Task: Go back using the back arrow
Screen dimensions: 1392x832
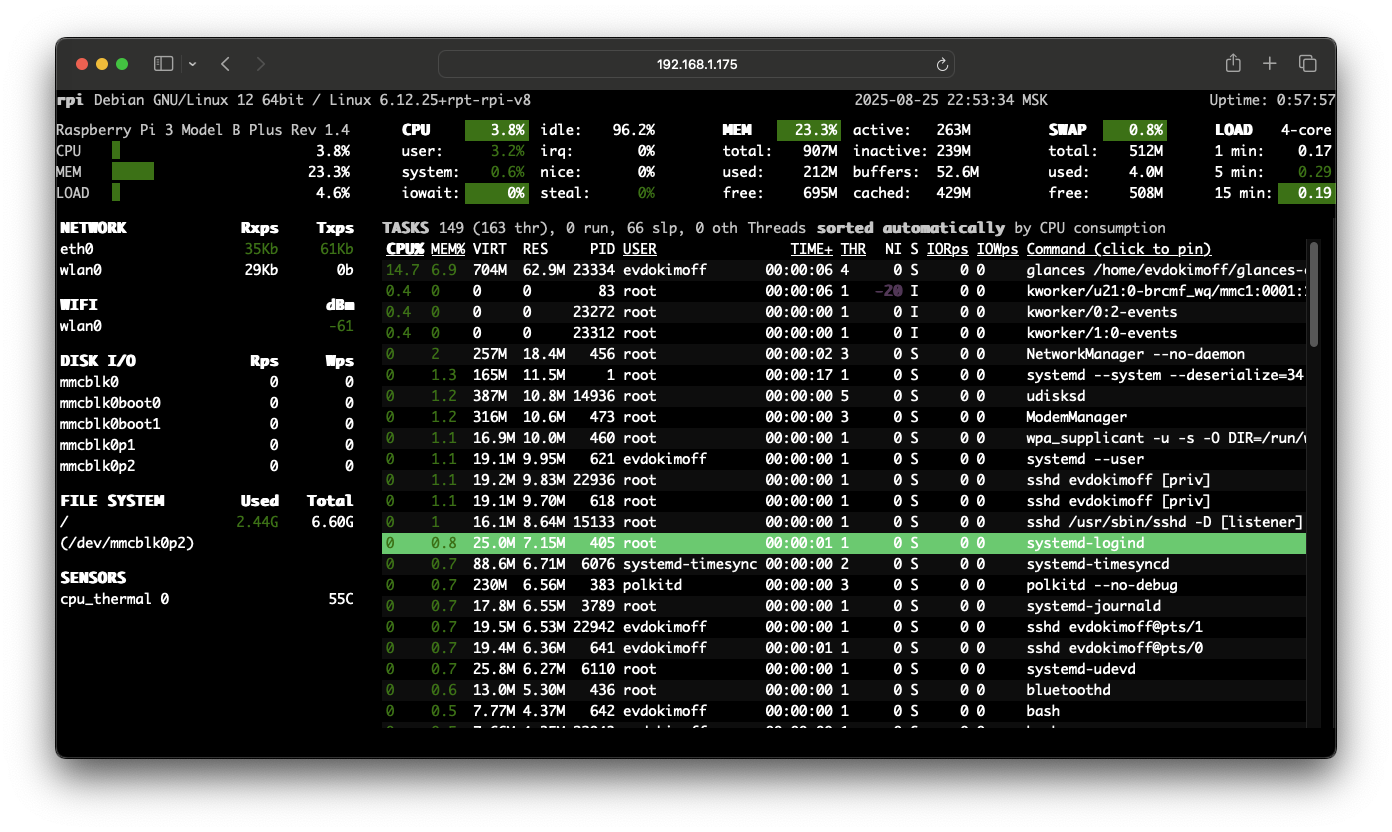Action: [x=225, y=64]
